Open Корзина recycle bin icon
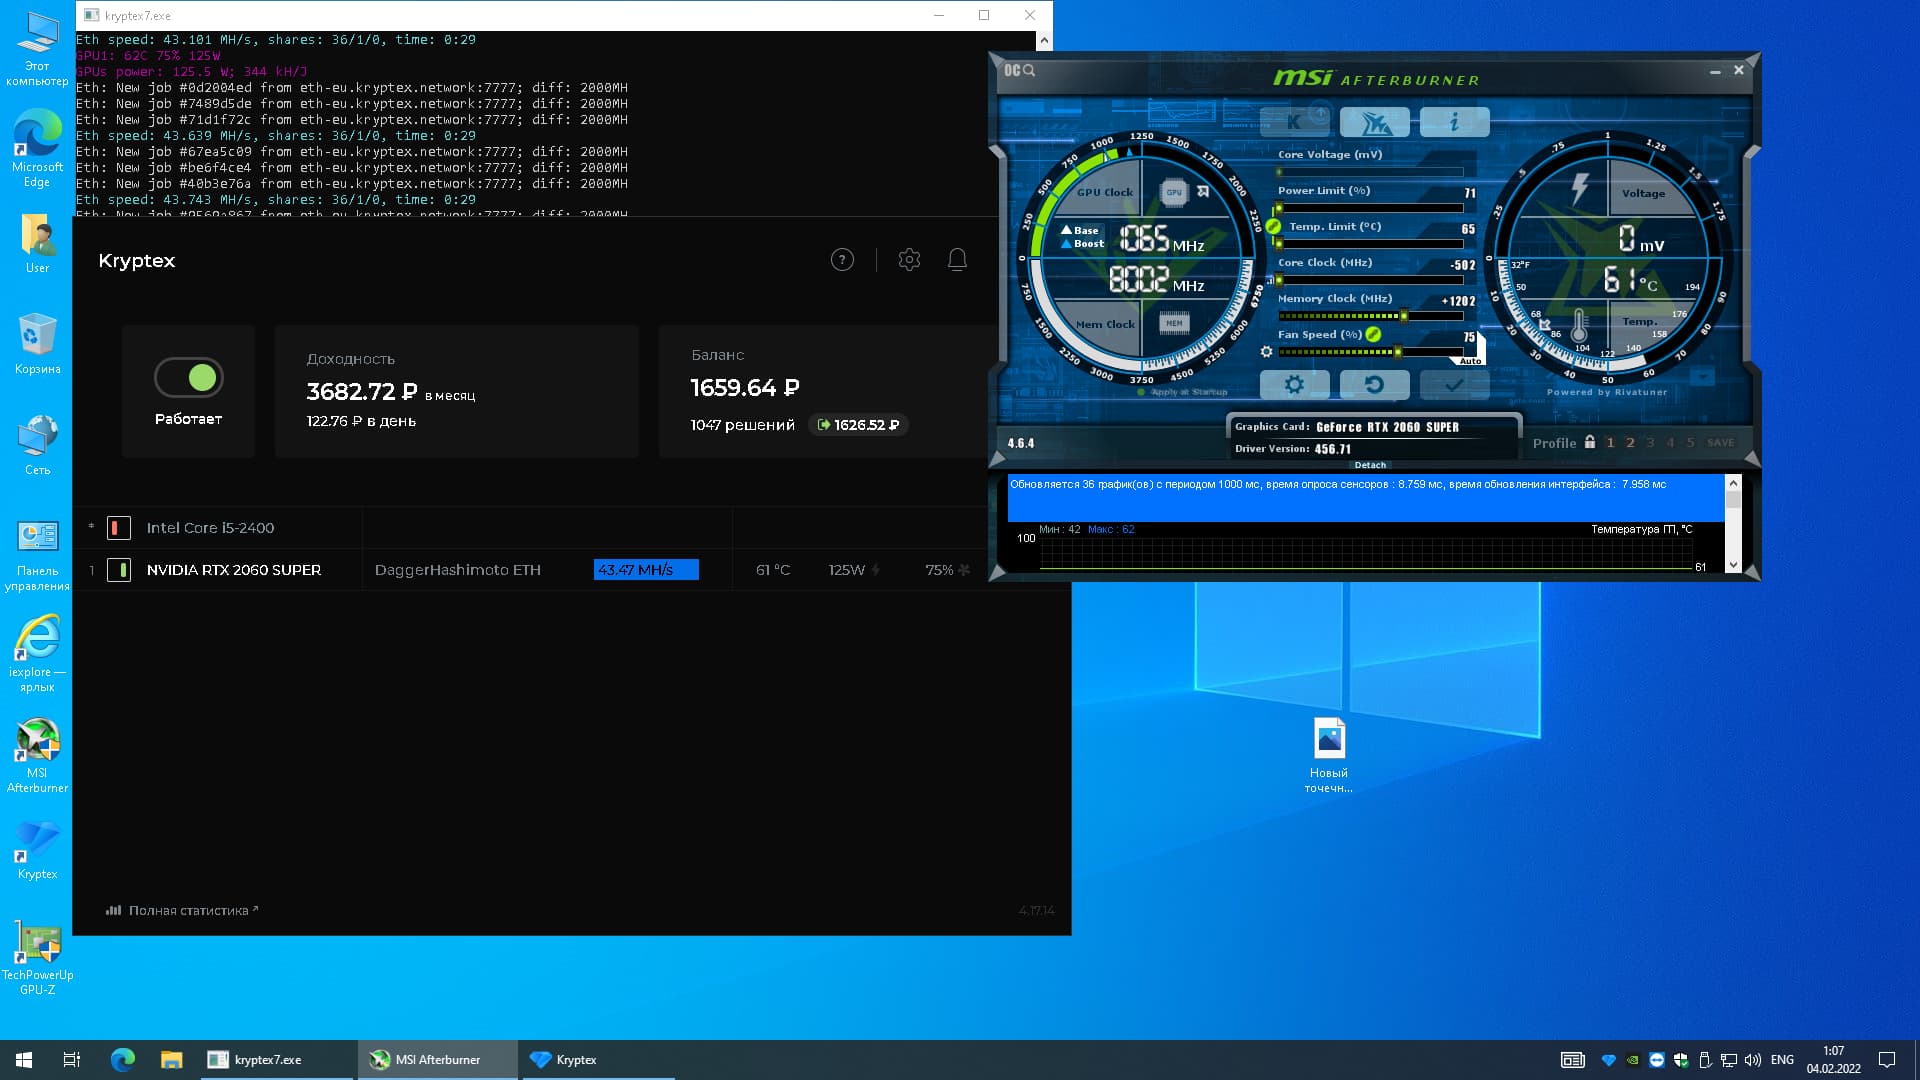This screenshot has width=1920, height=1080. (x=37, y=343)
